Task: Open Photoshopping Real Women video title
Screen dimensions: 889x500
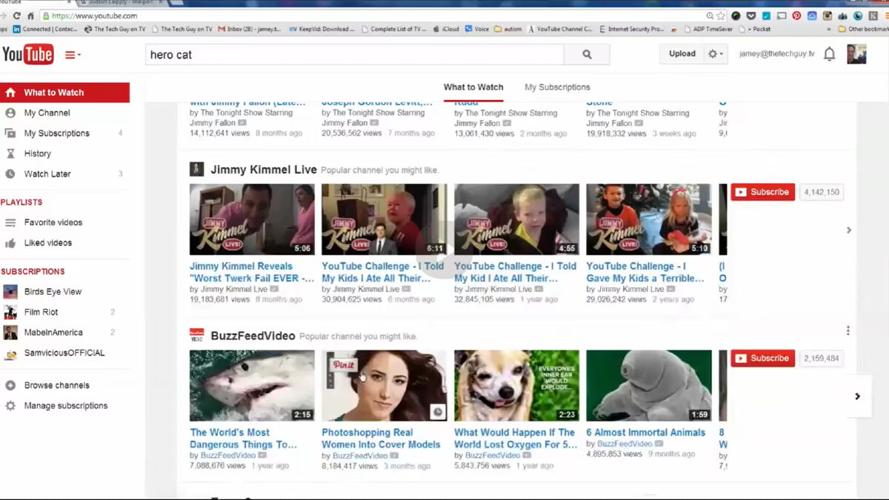Action: click(x=381, y=439)
